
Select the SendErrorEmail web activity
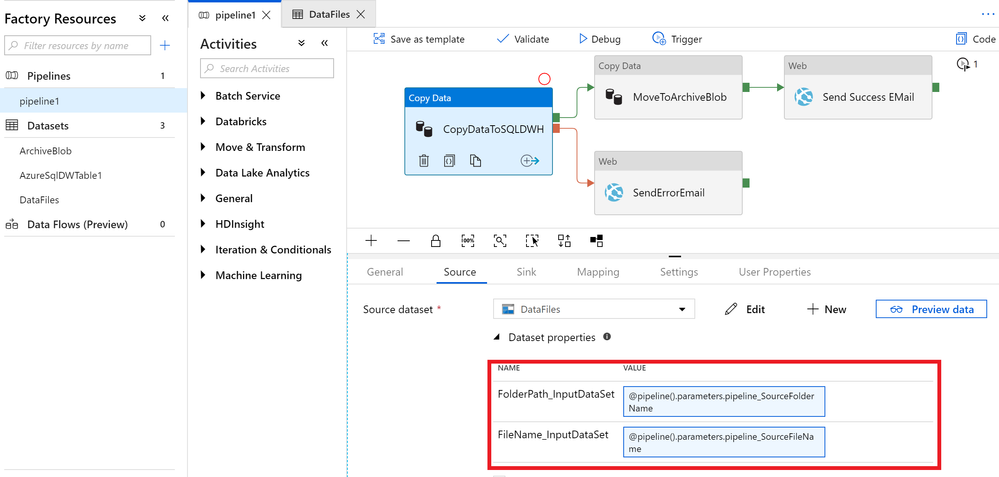pyautogui.click(x=668, y=183)
